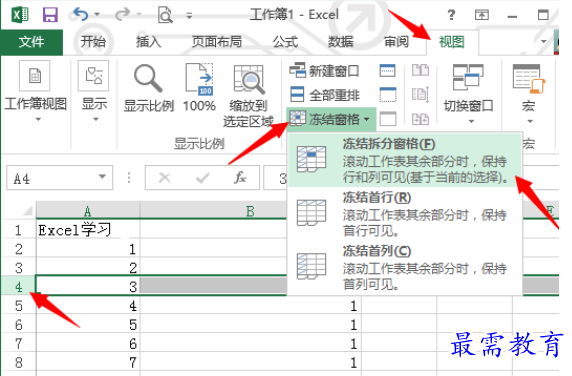This screenshot has width=572, height=376.
Task: Click Reset Window Position icon
Action: [x=420, y=119]
